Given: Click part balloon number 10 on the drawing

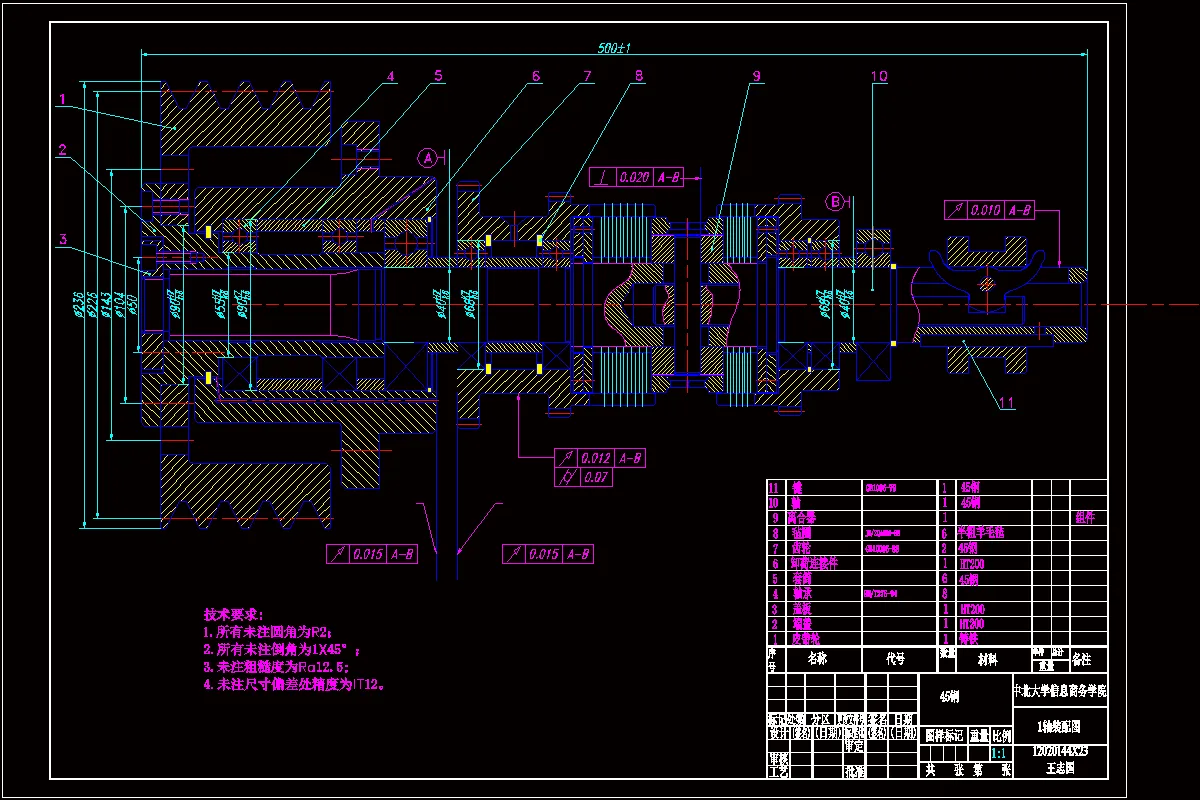Looking at the screenshot, I should (878, 75).
